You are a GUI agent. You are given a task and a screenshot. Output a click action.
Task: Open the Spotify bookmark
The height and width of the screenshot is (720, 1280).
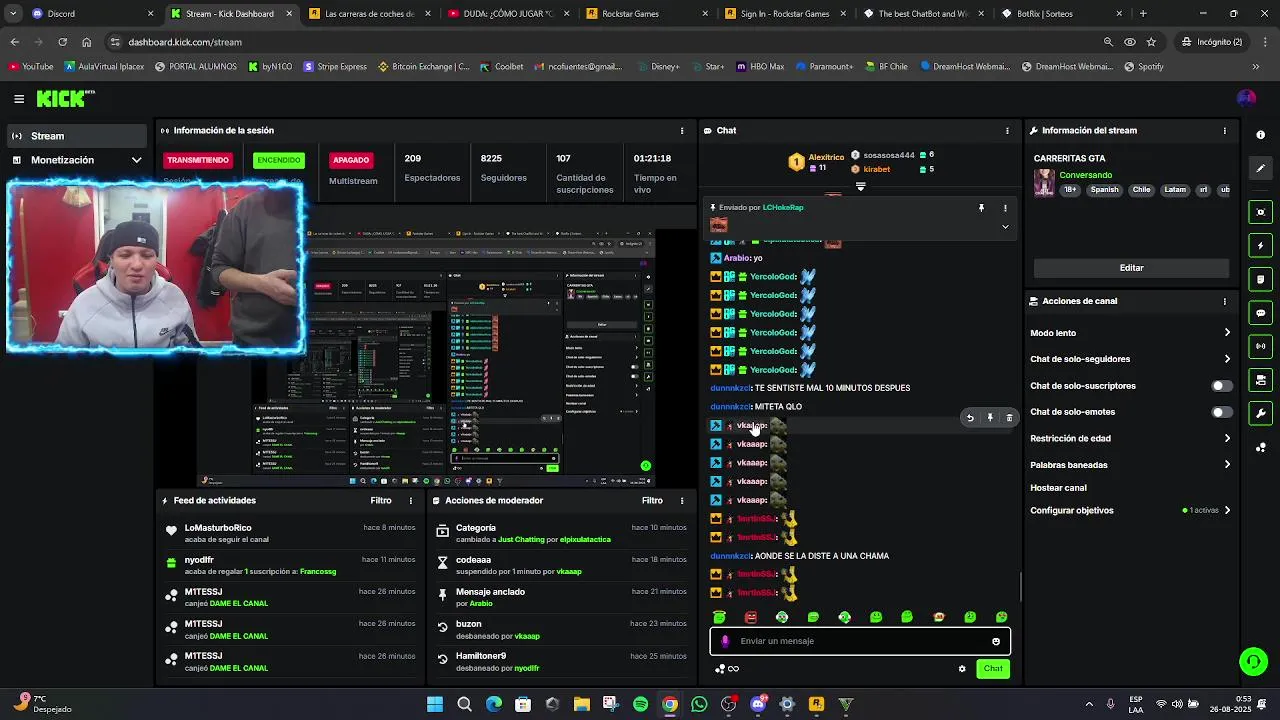pyautogui.click(x=1144, y=67)
